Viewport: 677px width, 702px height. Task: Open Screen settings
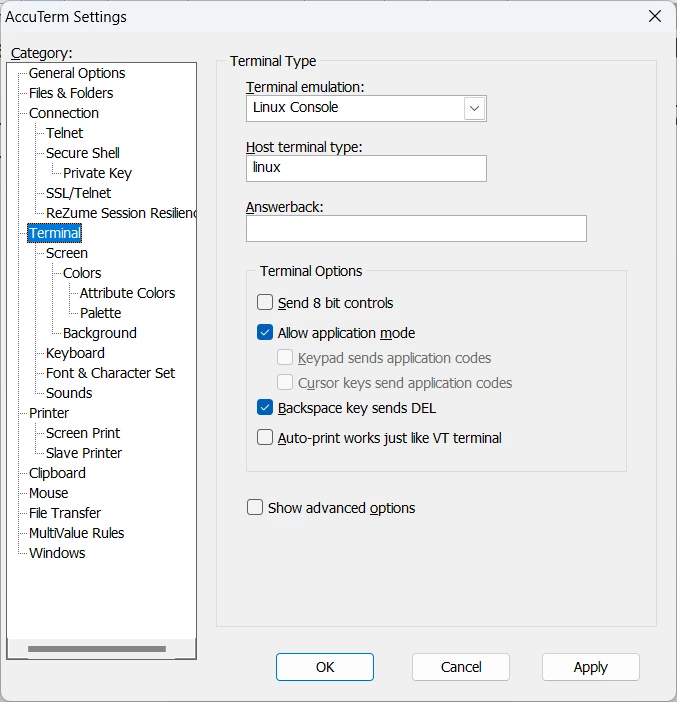(x=67, y=253)
